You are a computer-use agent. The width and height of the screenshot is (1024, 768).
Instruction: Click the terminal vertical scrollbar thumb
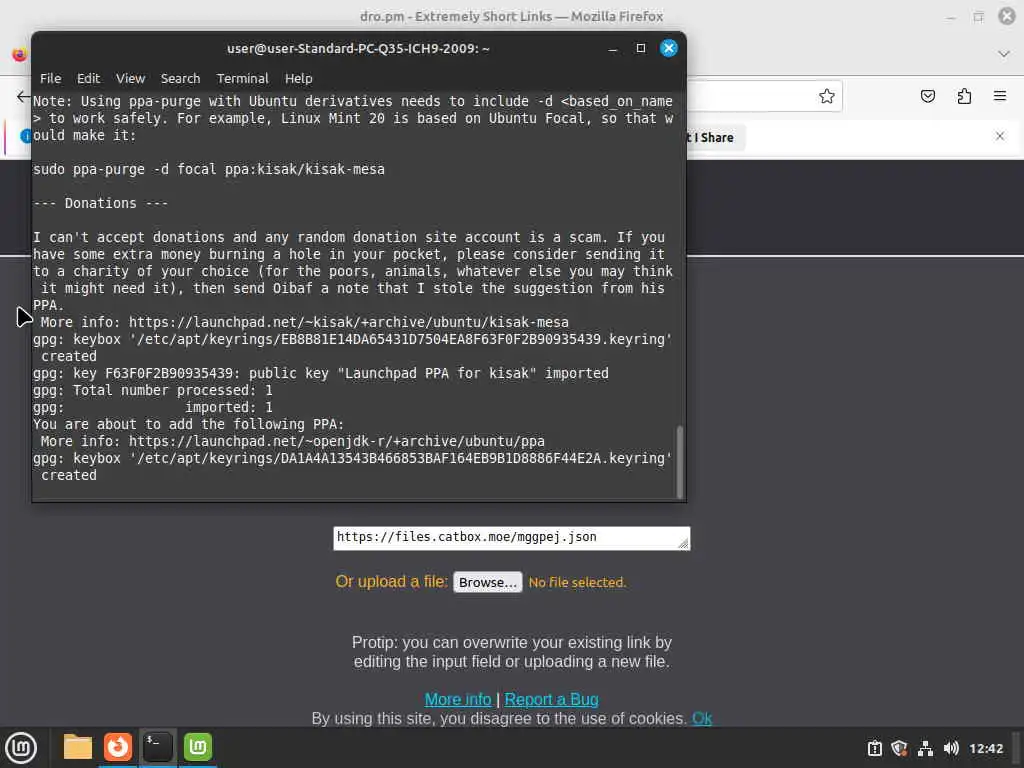click(x=679, y=462)
